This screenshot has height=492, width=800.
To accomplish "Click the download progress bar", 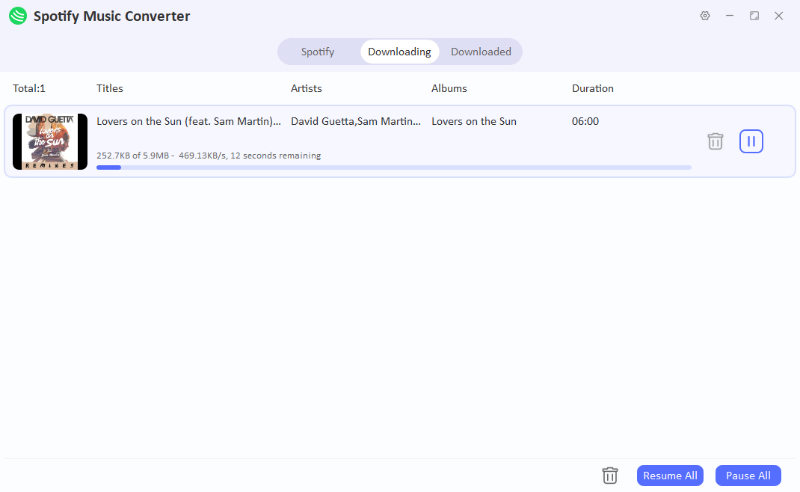I will click(393, 167).
